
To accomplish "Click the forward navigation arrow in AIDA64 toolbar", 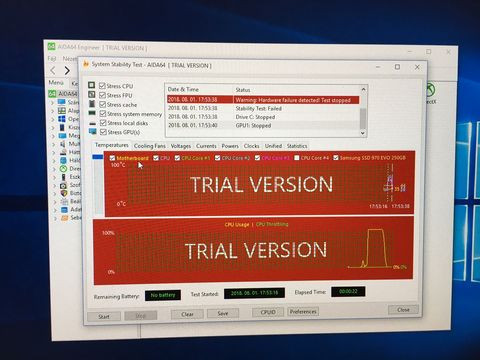I will click(x=67, y=70).
